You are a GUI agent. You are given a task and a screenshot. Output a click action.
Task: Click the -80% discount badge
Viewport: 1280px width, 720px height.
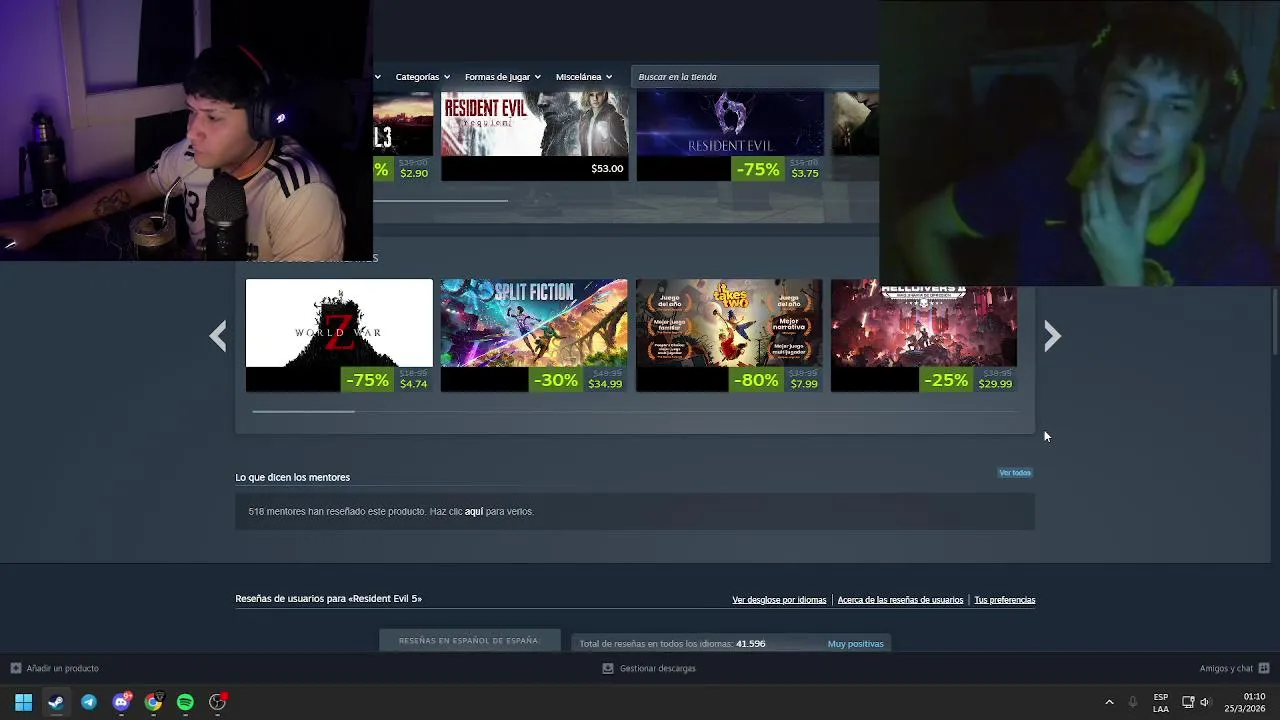point(756,380)
